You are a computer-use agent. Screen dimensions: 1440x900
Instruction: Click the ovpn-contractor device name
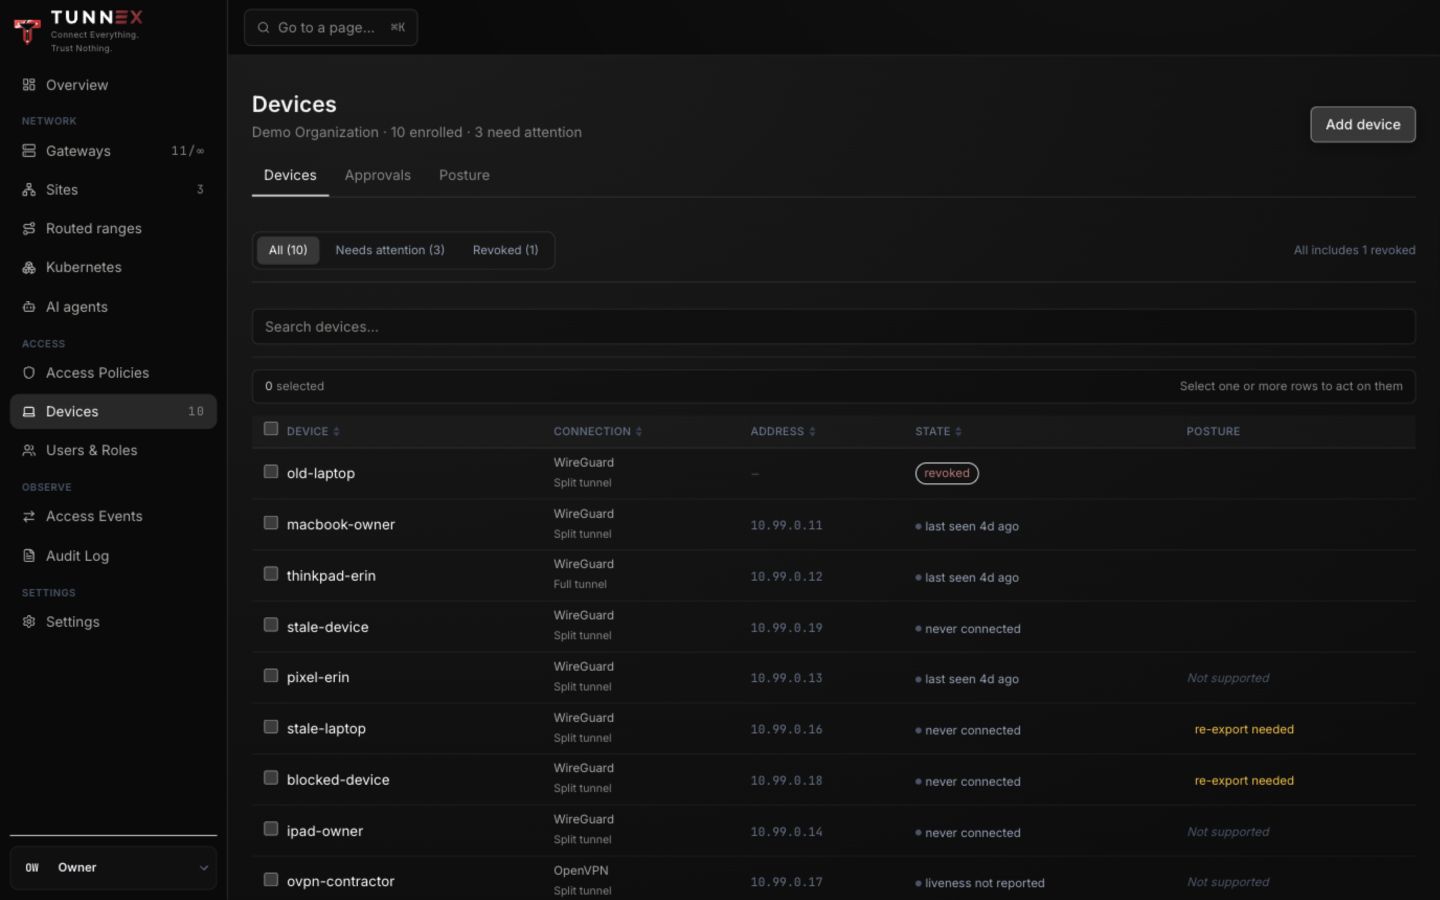(340, 881)
